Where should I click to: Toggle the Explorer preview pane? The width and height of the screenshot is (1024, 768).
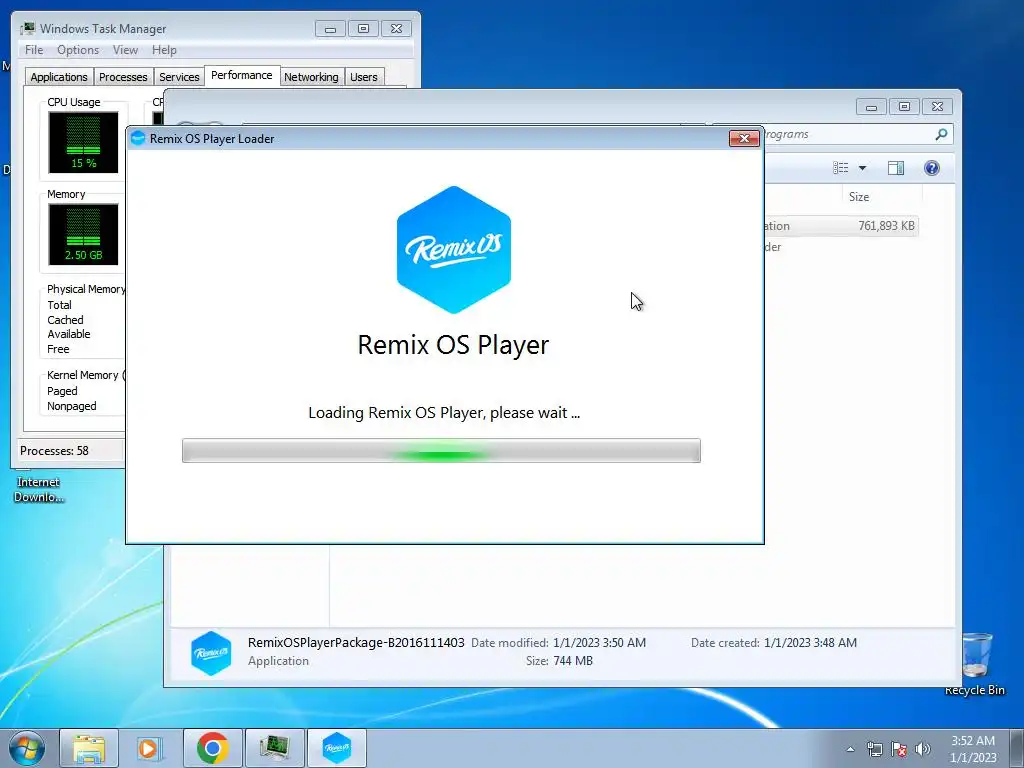(x=896, y=168)
